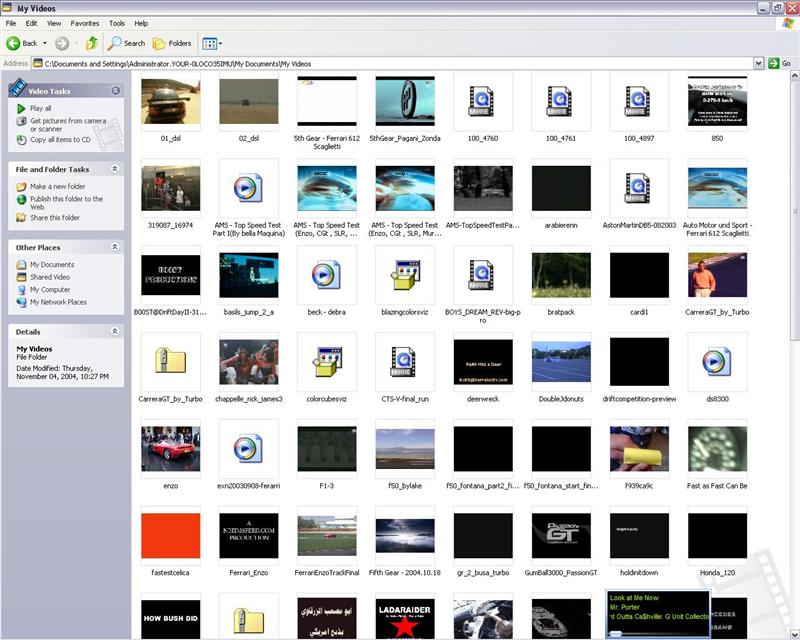Open the Views dropdown button
Screen dimensions: 800x640
(212, 43)
